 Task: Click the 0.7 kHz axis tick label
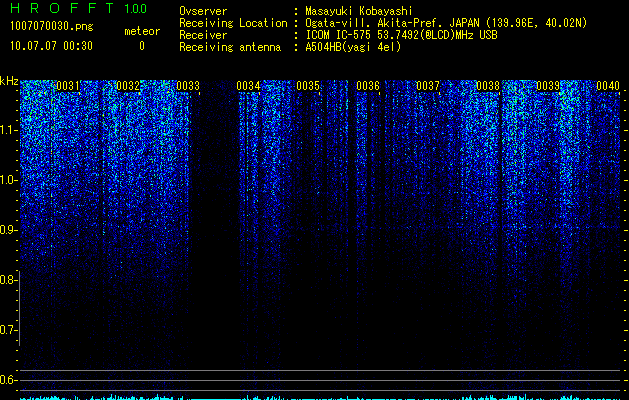tap(8, 330)
